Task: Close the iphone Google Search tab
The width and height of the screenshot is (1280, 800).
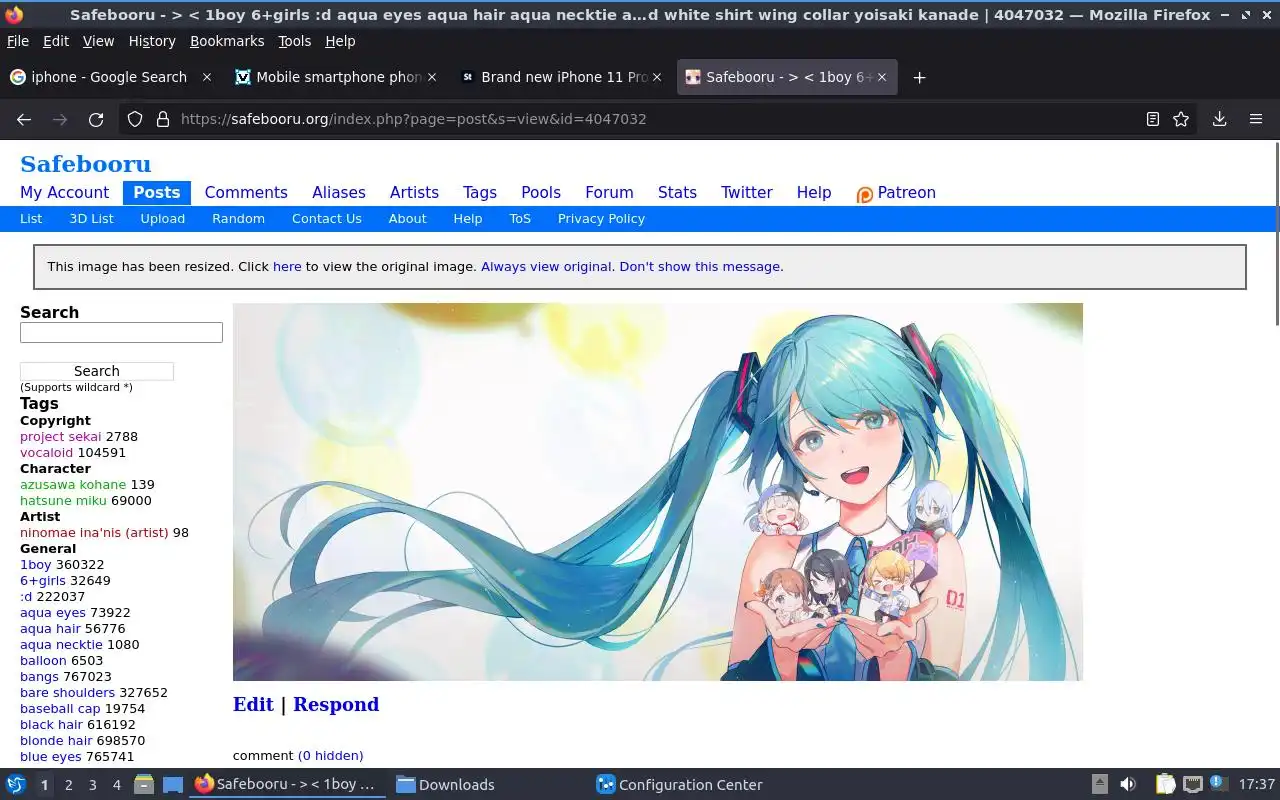Action: [207, 77]
